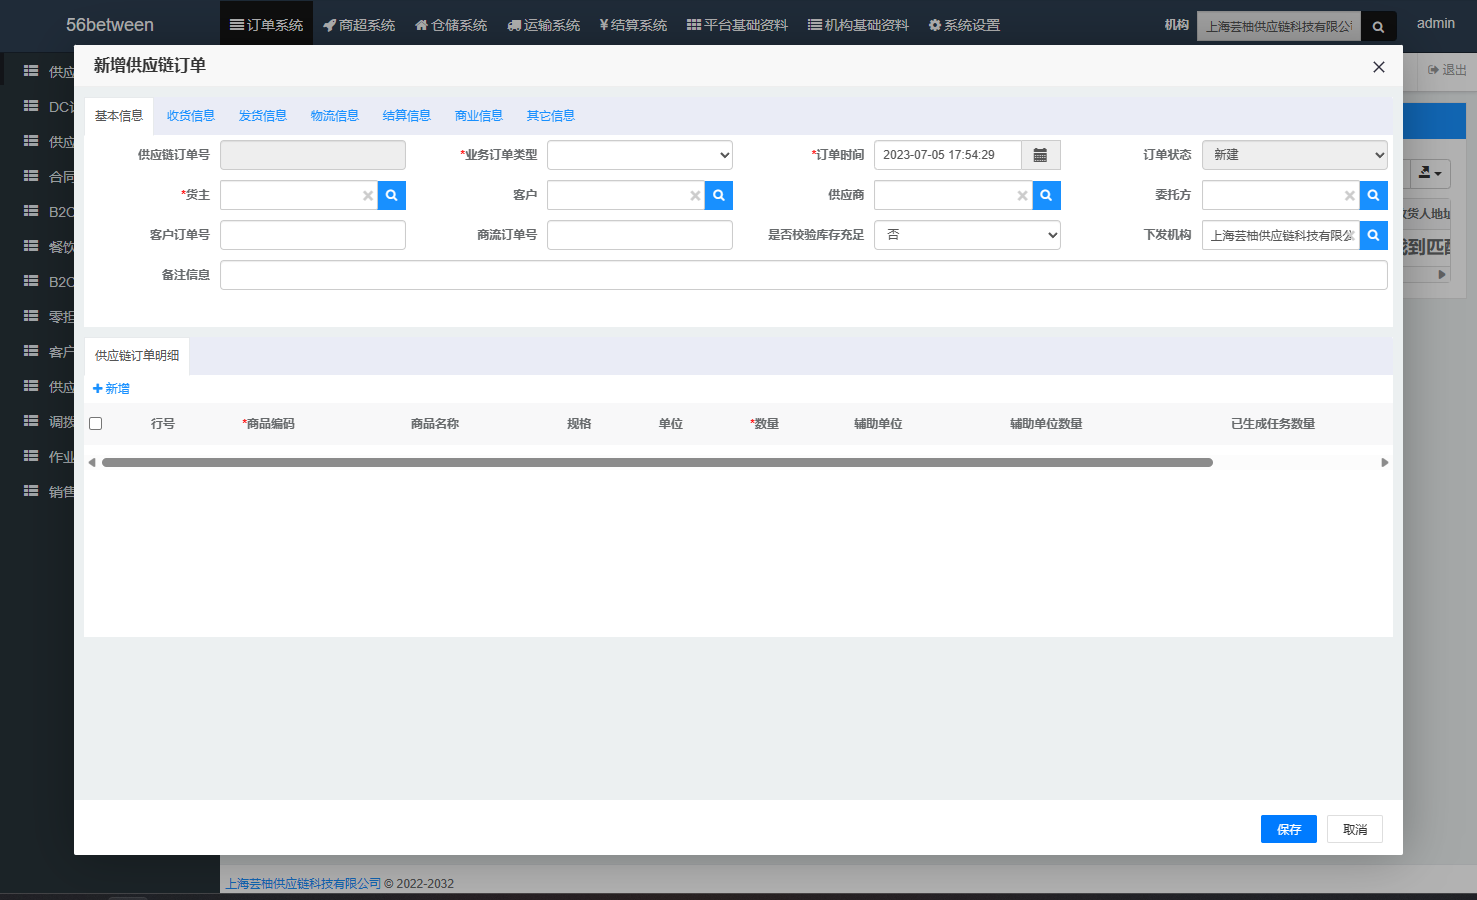Switch to the 商业信息 tab
This screenshot has width=1477, height=900.
click(479, 116)
